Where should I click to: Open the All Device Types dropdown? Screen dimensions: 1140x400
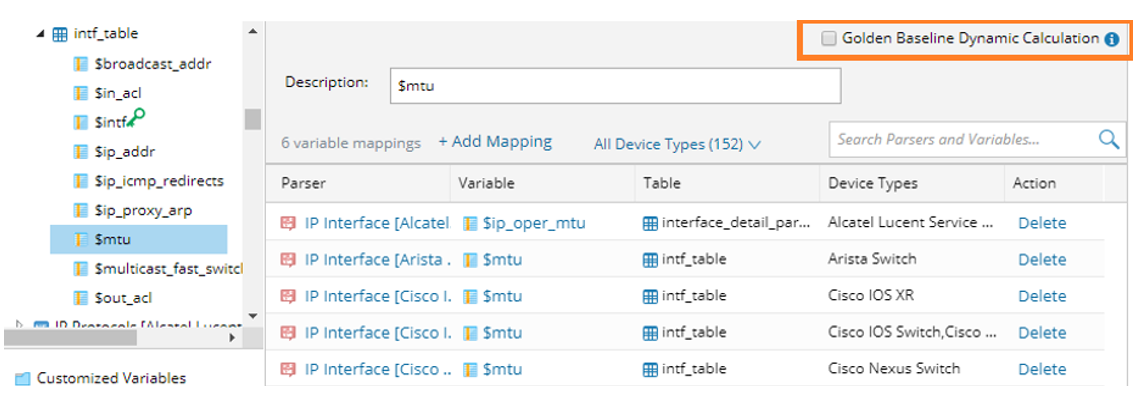point(677,144)
